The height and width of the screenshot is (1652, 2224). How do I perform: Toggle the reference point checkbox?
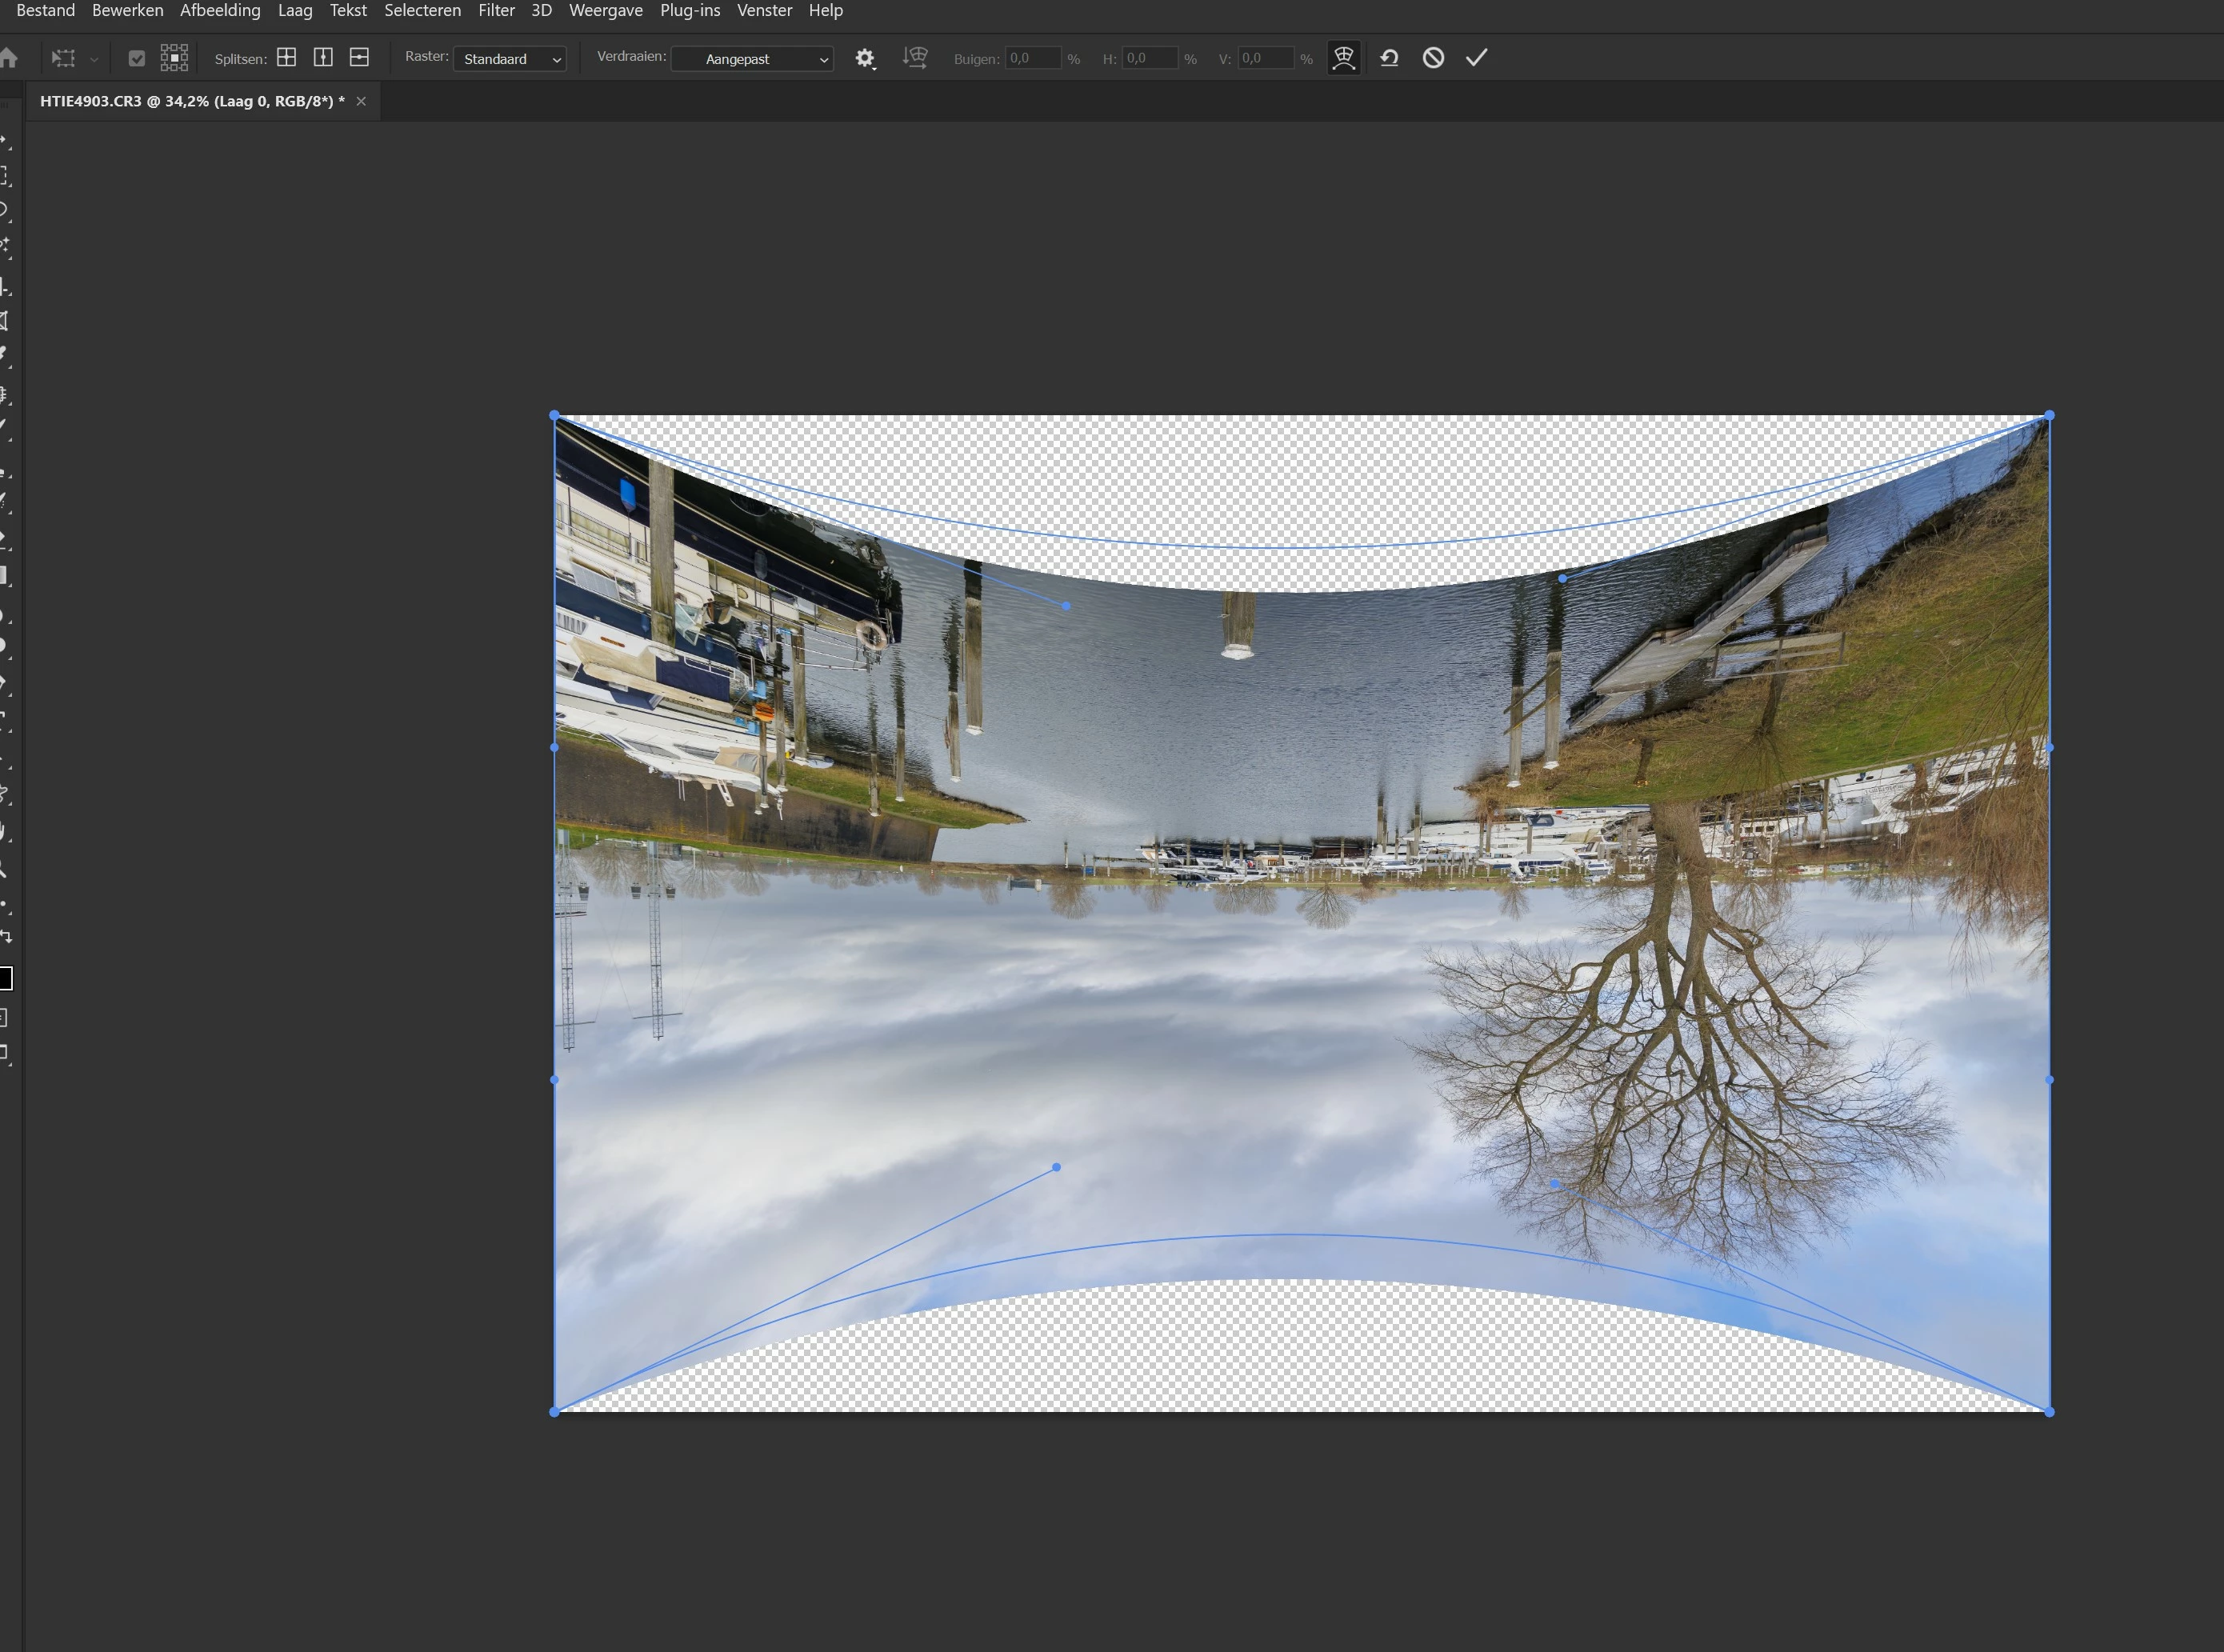tap(137, 58)
